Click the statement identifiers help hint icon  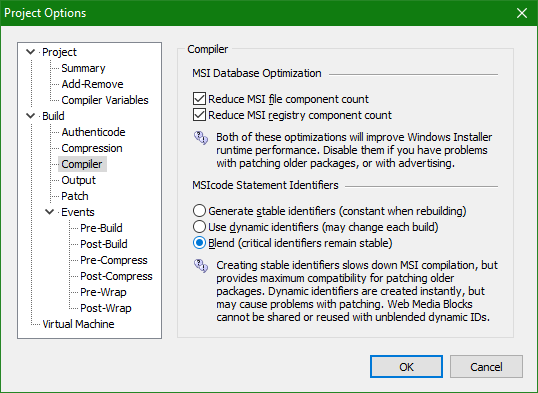point(201,266)
